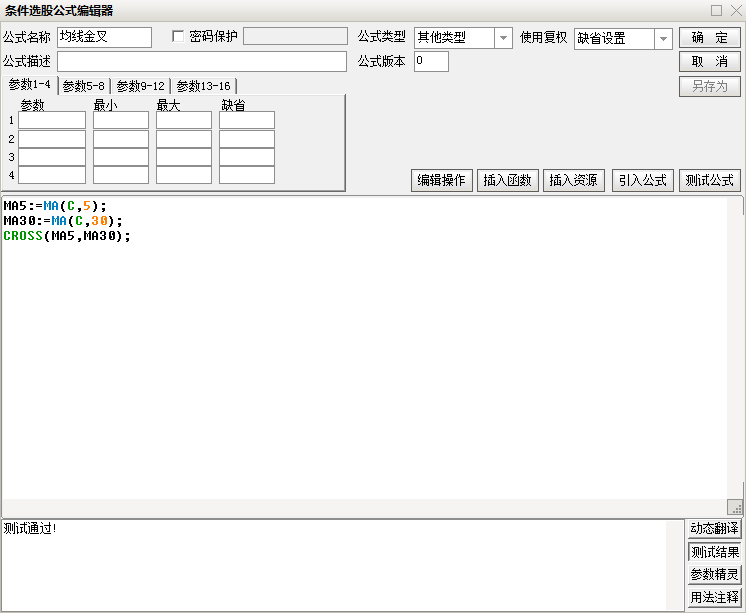Viewport: 746px width, 613px height.
Task: Open the 参数精灵 panel
Action: [714, 575]
